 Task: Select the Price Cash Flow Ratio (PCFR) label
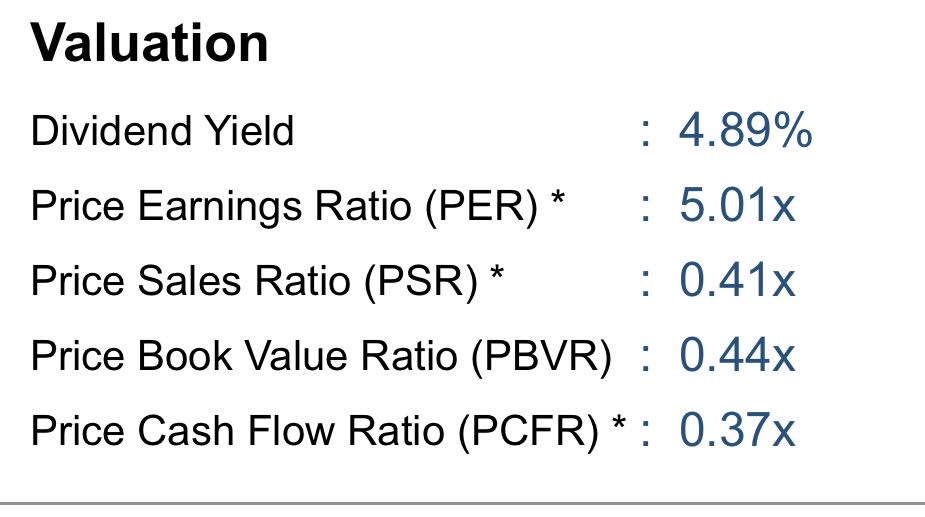pos(314,431)
